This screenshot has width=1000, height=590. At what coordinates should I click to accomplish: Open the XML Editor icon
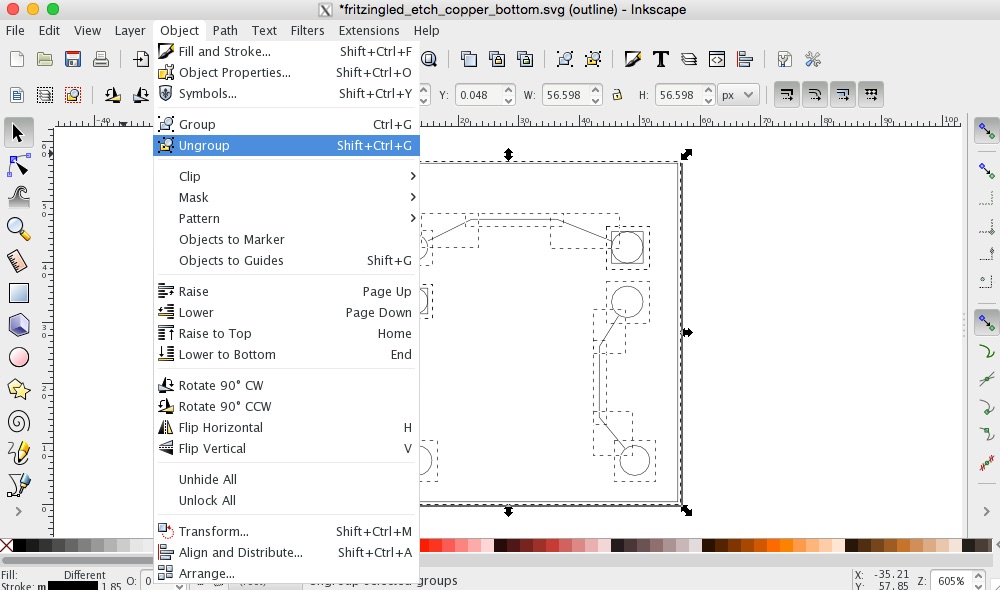(717, 60)
